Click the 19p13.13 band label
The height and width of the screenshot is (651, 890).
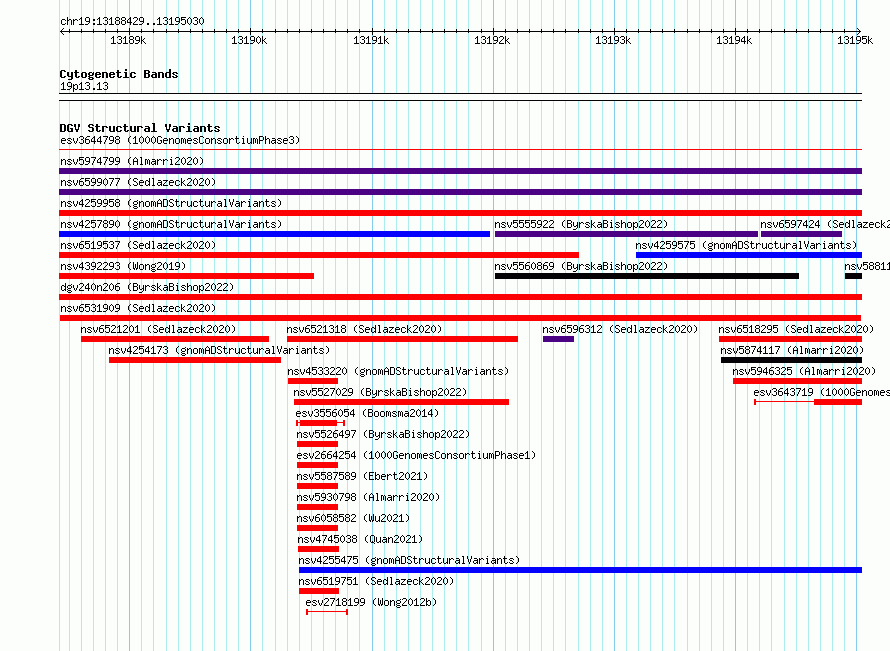click(84, 86)
